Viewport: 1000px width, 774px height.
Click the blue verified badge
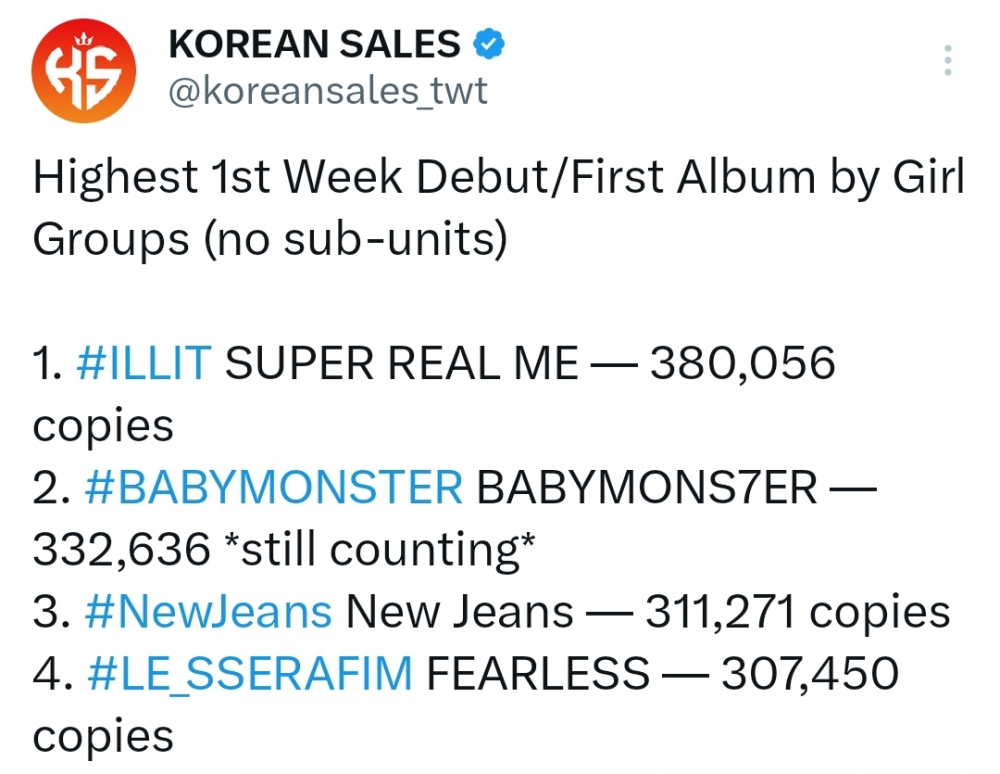pos(489,44)
